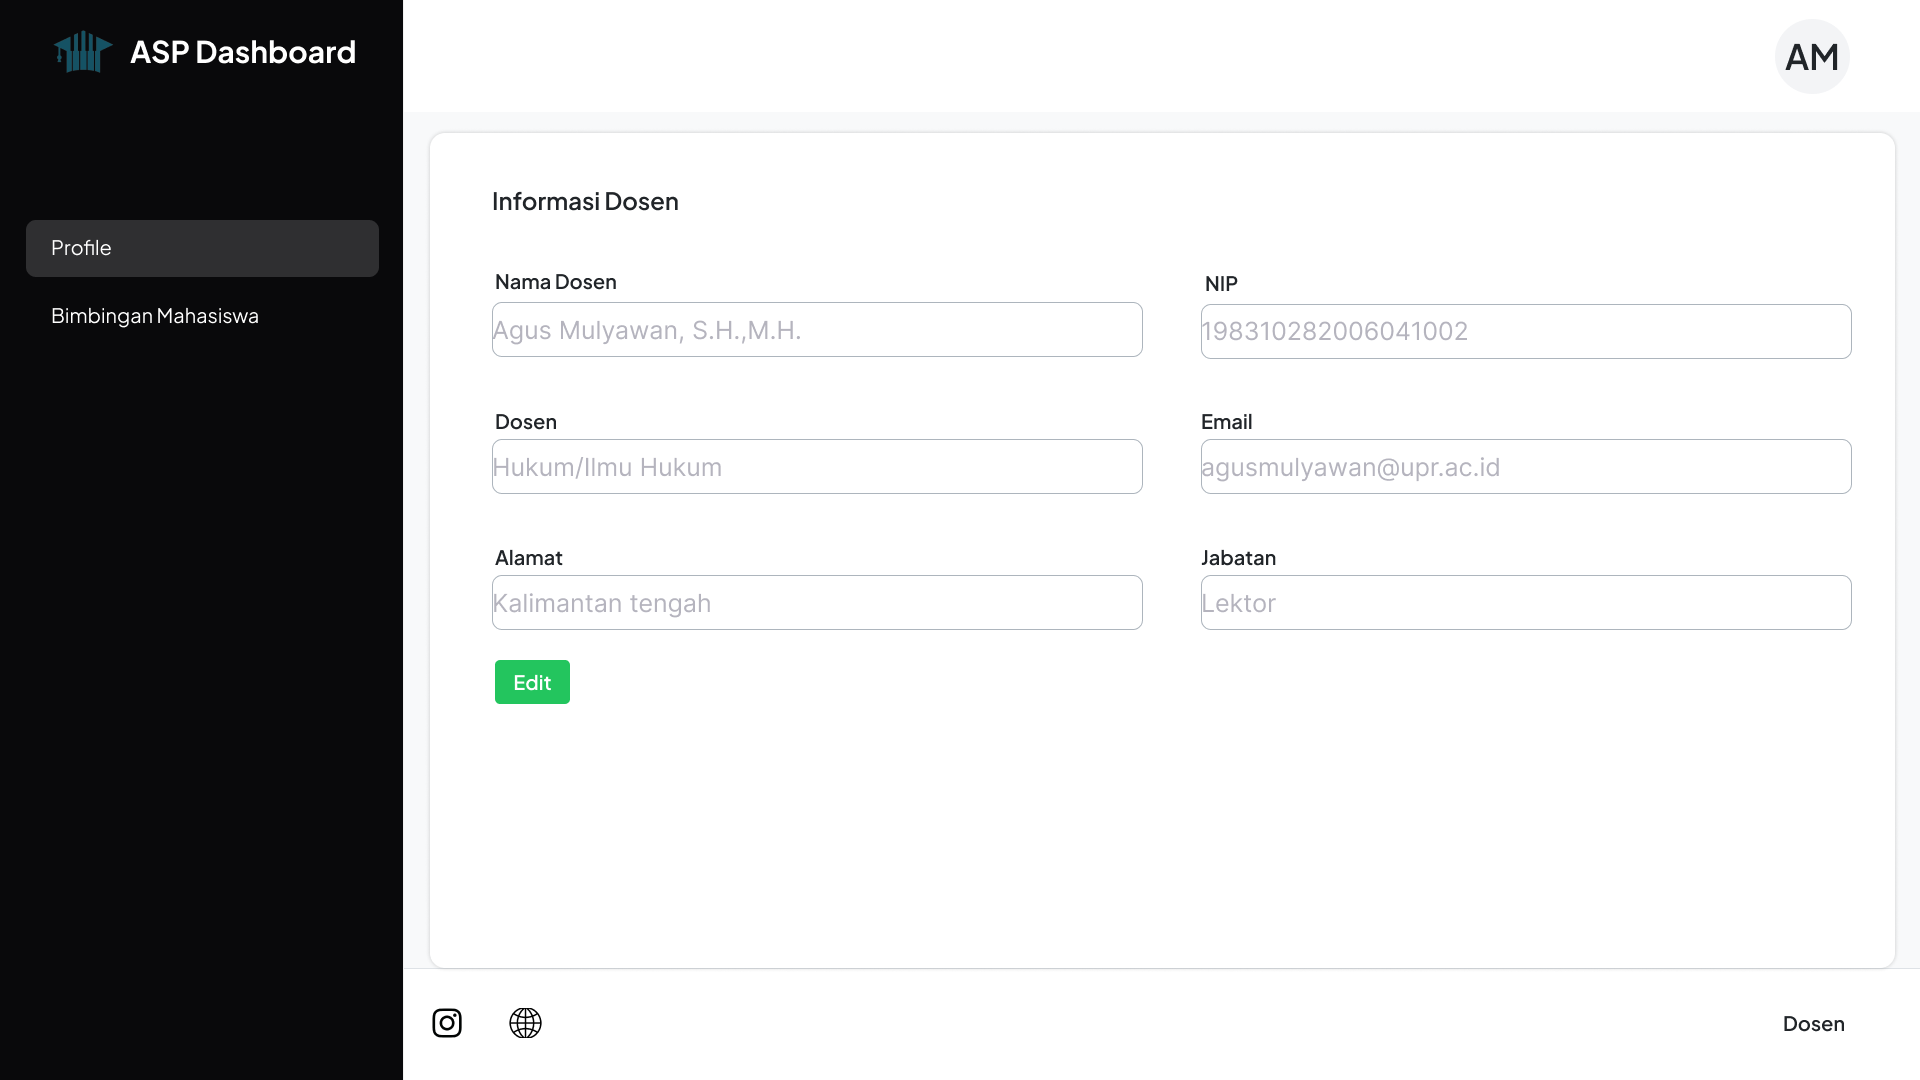Focus the NIP input field
This screenshot has height=1080, width=1920.
(x=1525, y=332)
